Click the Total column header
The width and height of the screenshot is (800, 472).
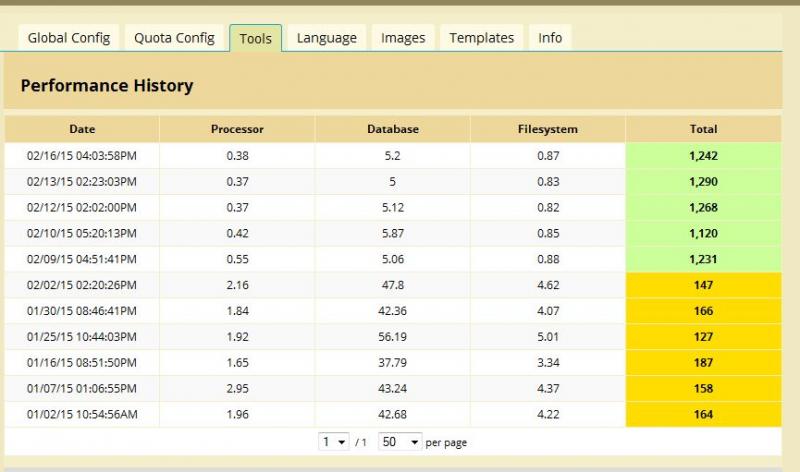704,129
